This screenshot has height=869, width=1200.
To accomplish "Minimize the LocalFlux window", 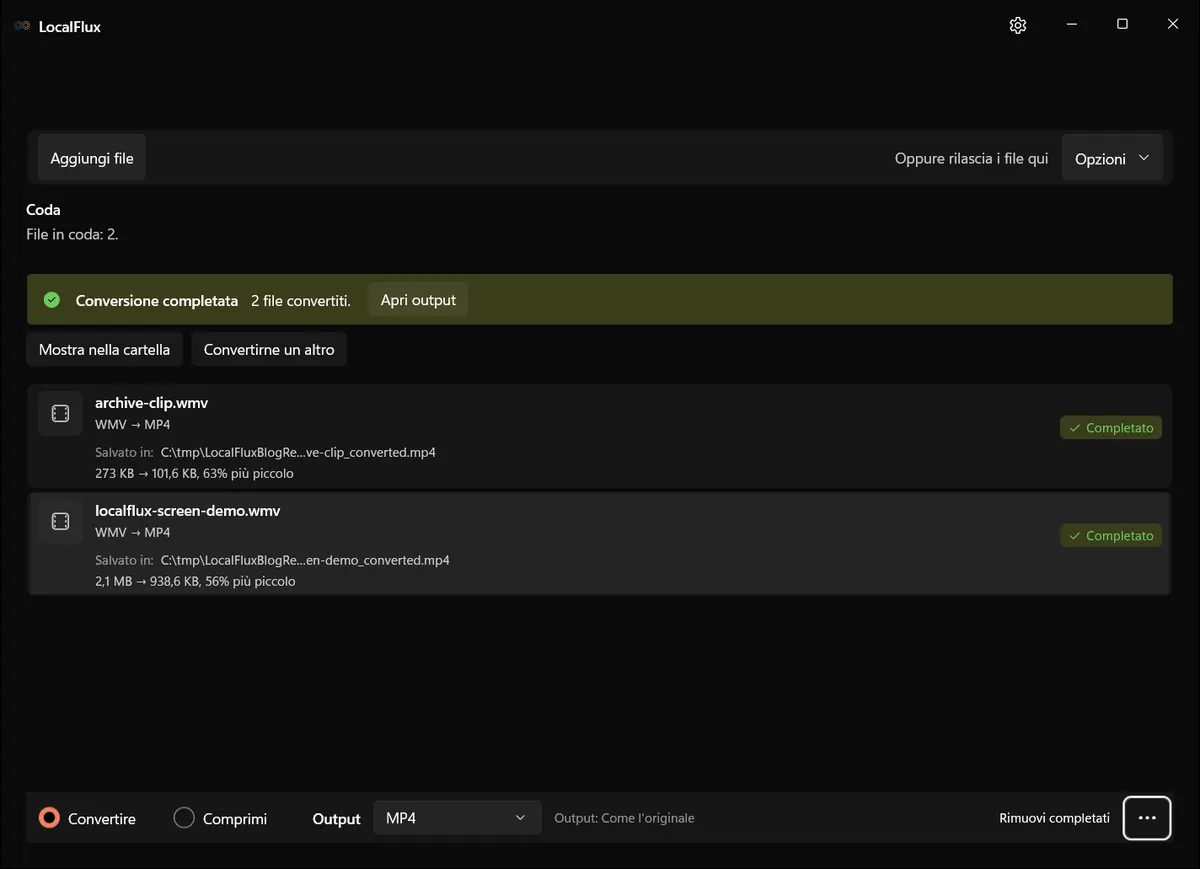I will click(x=1071, y=25).
